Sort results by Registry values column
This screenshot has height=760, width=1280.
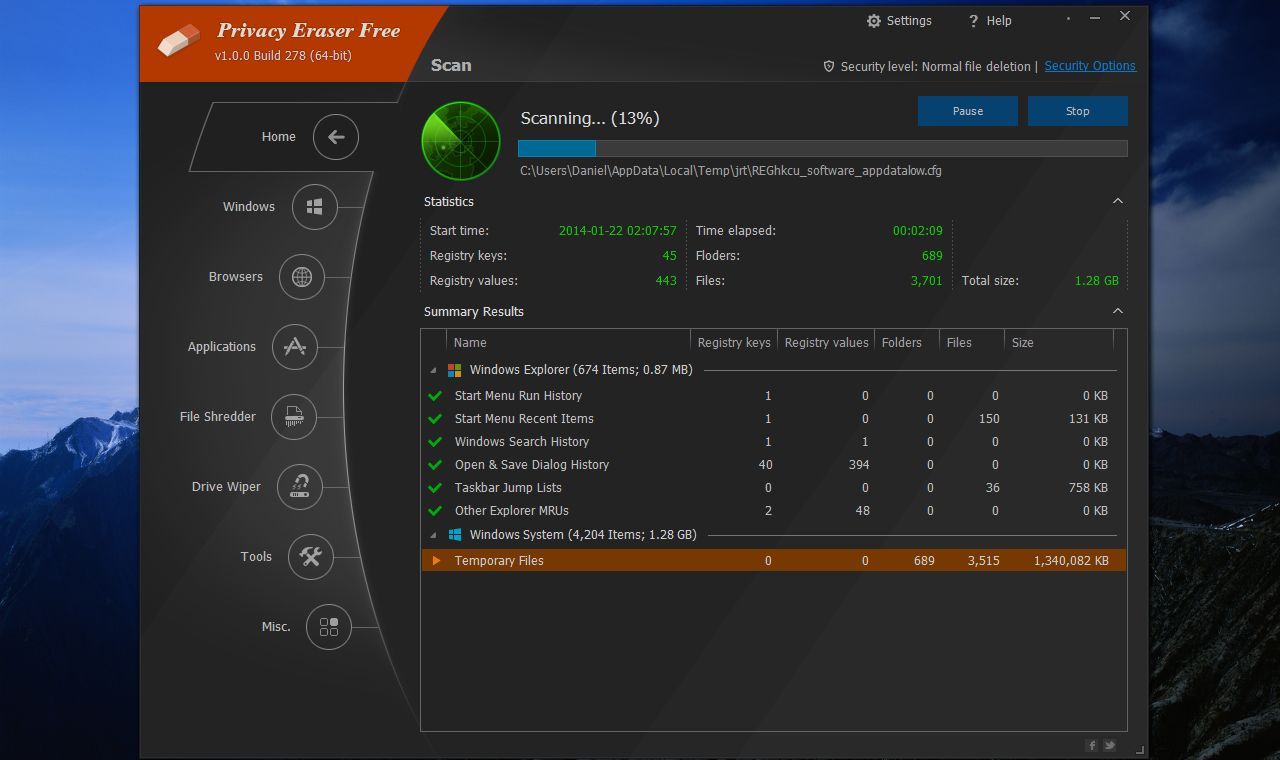pyautogui.click(x=826, y=342)
